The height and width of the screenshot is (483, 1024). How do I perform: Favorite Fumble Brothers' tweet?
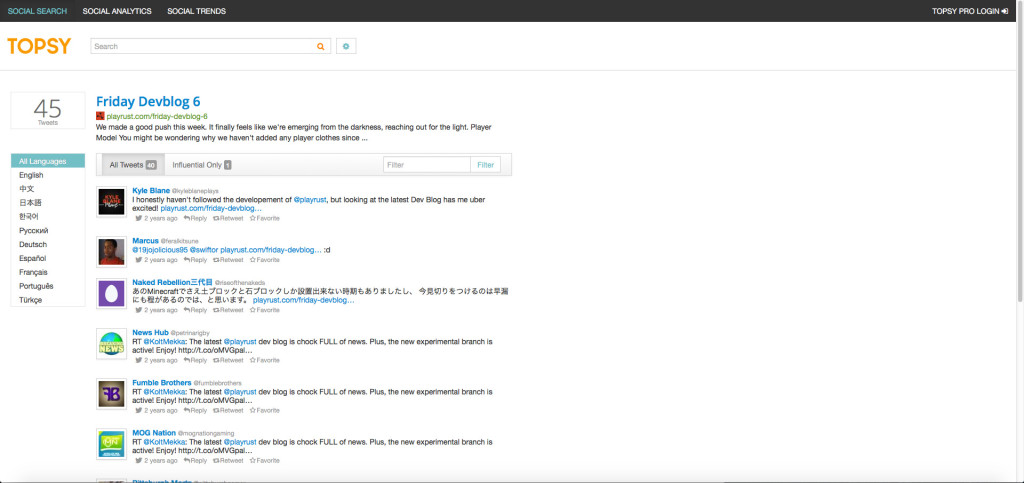[264, 411]
